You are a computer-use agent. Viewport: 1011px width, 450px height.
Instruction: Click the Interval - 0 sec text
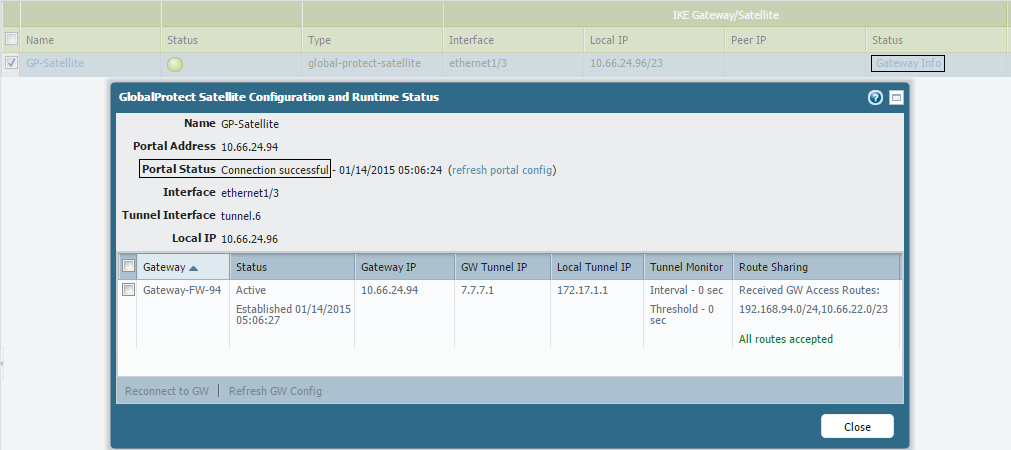[x=686, y=290]
